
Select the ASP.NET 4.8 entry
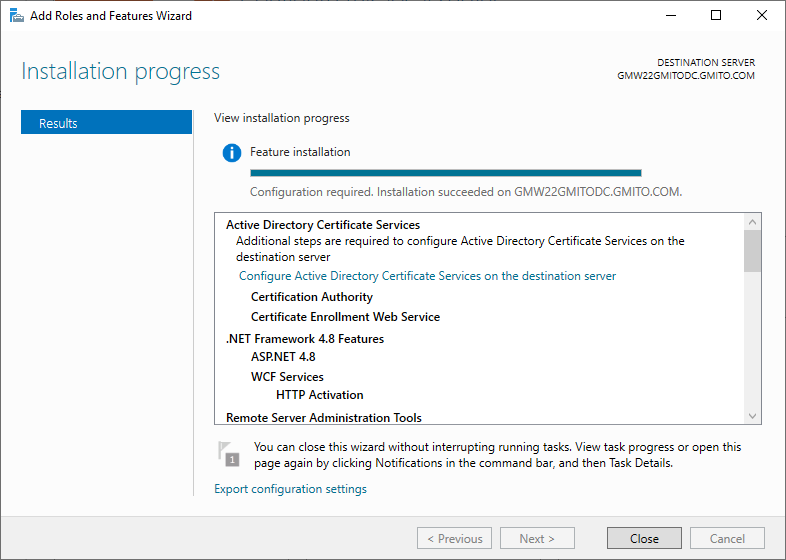click(283, 357)
